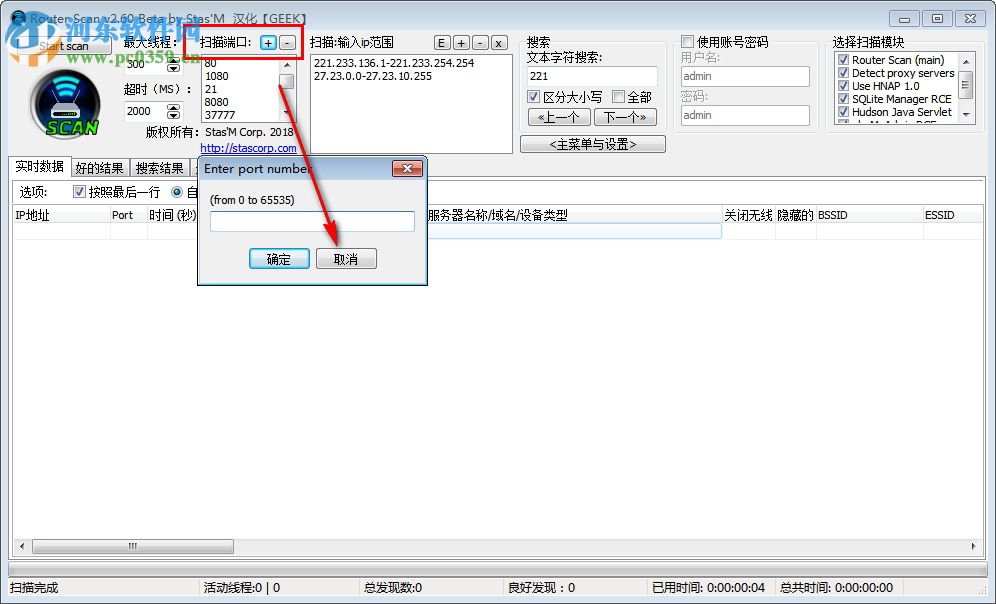Click the port list scrollbar down arrow

[x=285, y=113]
